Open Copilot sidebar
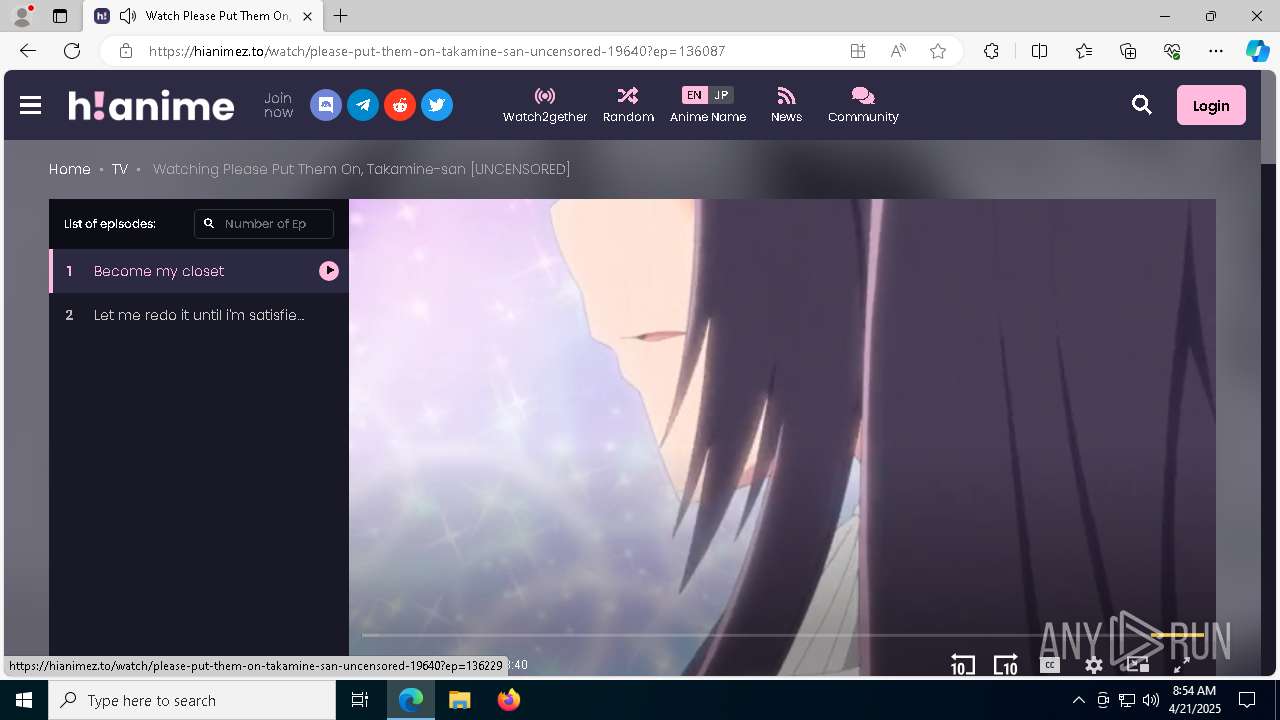This screenshot has height=720, width=1280. pos(1257,51)
